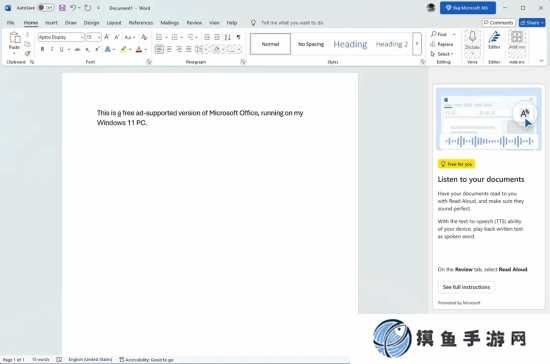Sort the selected text
550x364 pixels.
coord(228,37)
